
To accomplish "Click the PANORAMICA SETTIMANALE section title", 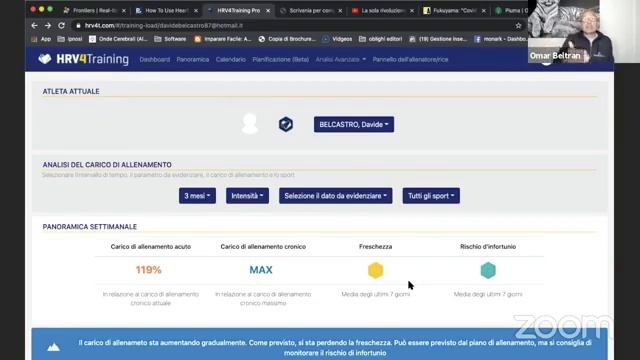I will [x=90, y=227].
